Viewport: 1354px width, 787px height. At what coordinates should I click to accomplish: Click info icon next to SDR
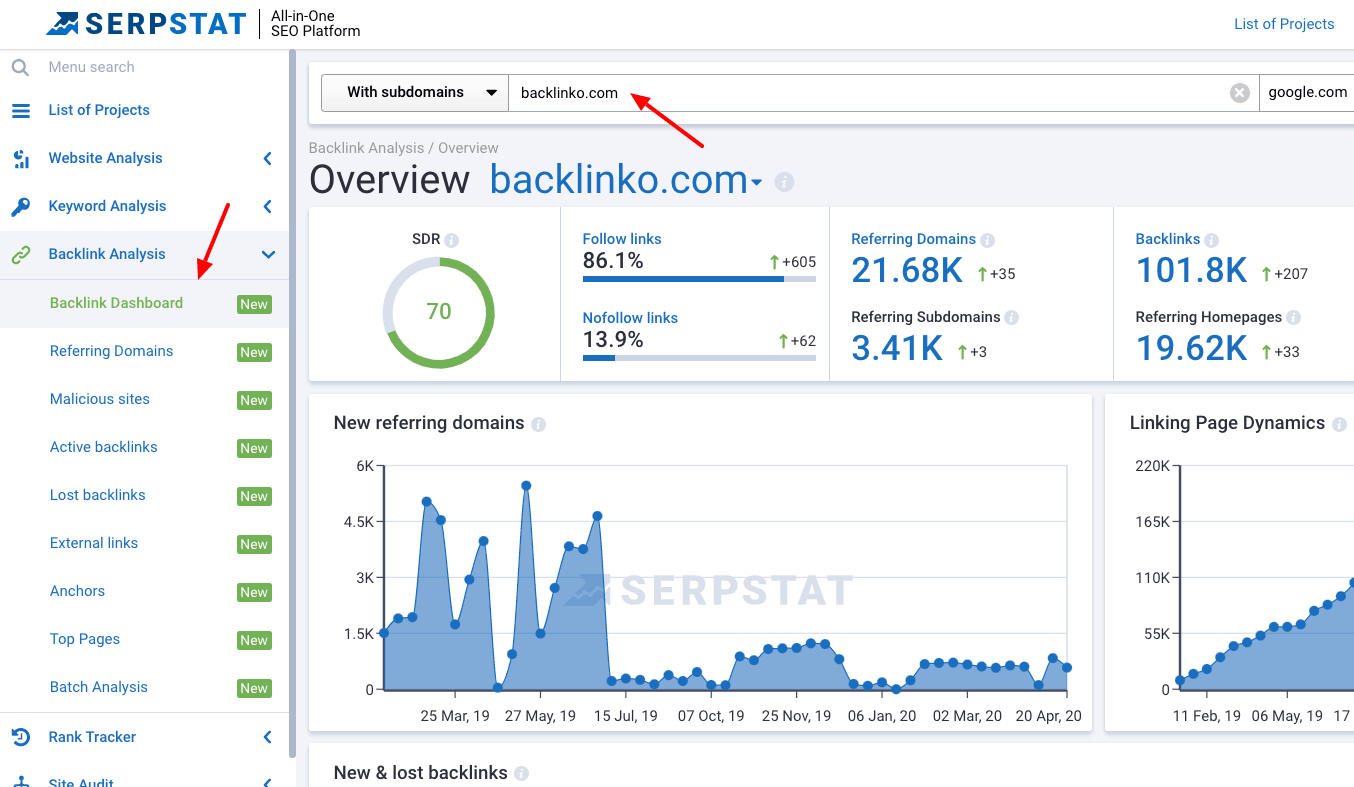point(452,240)
